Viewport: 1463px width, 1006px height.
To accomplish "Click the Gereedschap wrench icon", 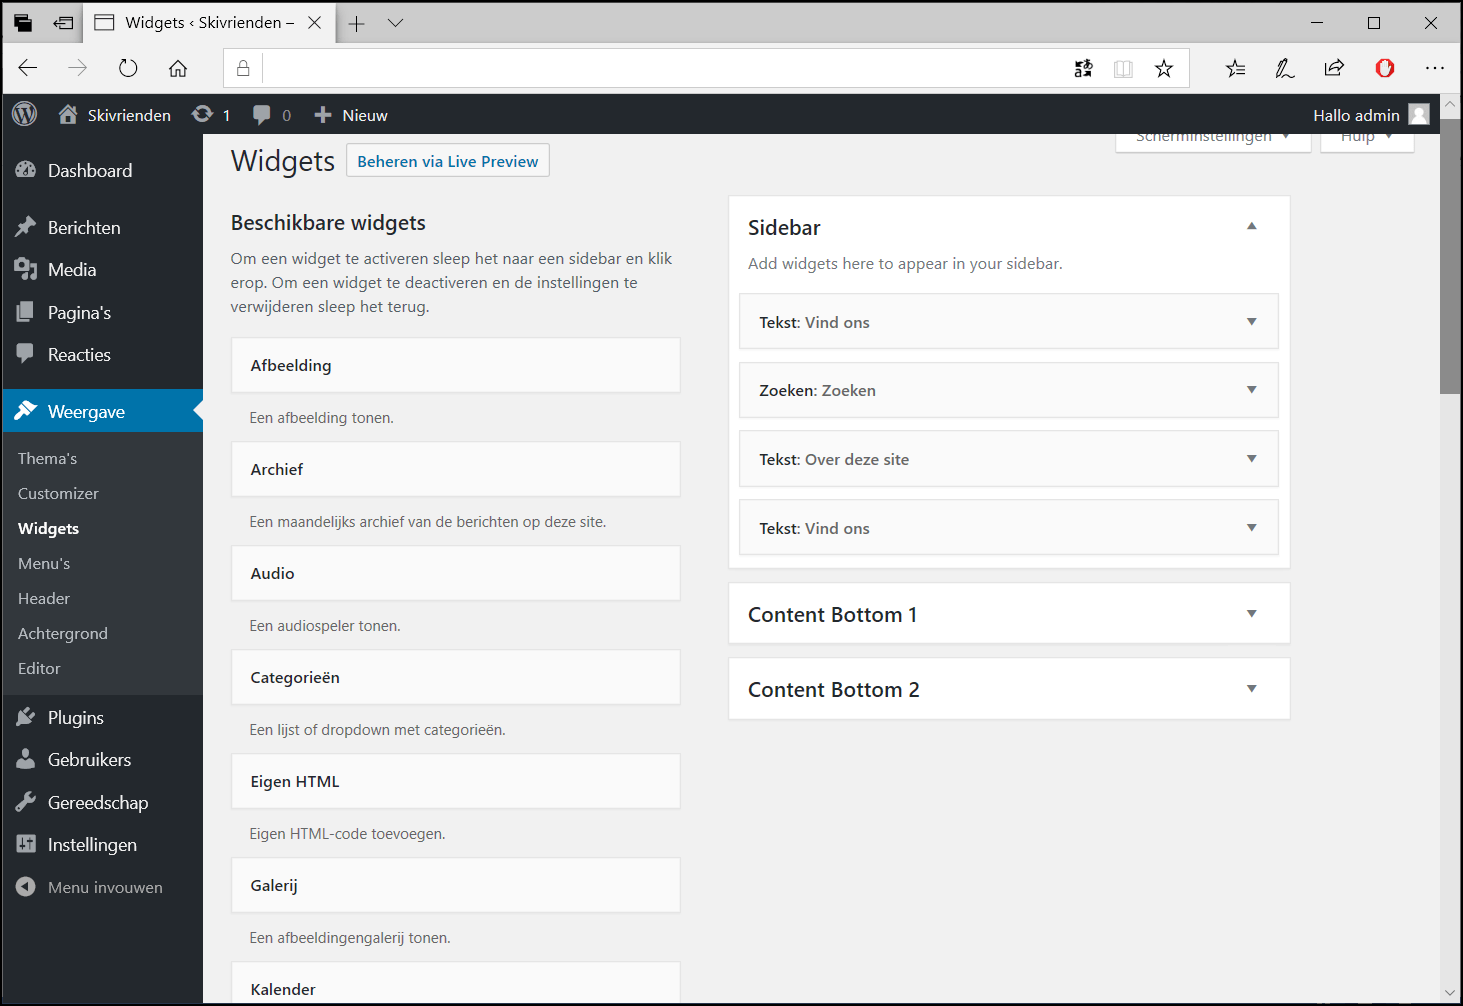I will (26, 802).
